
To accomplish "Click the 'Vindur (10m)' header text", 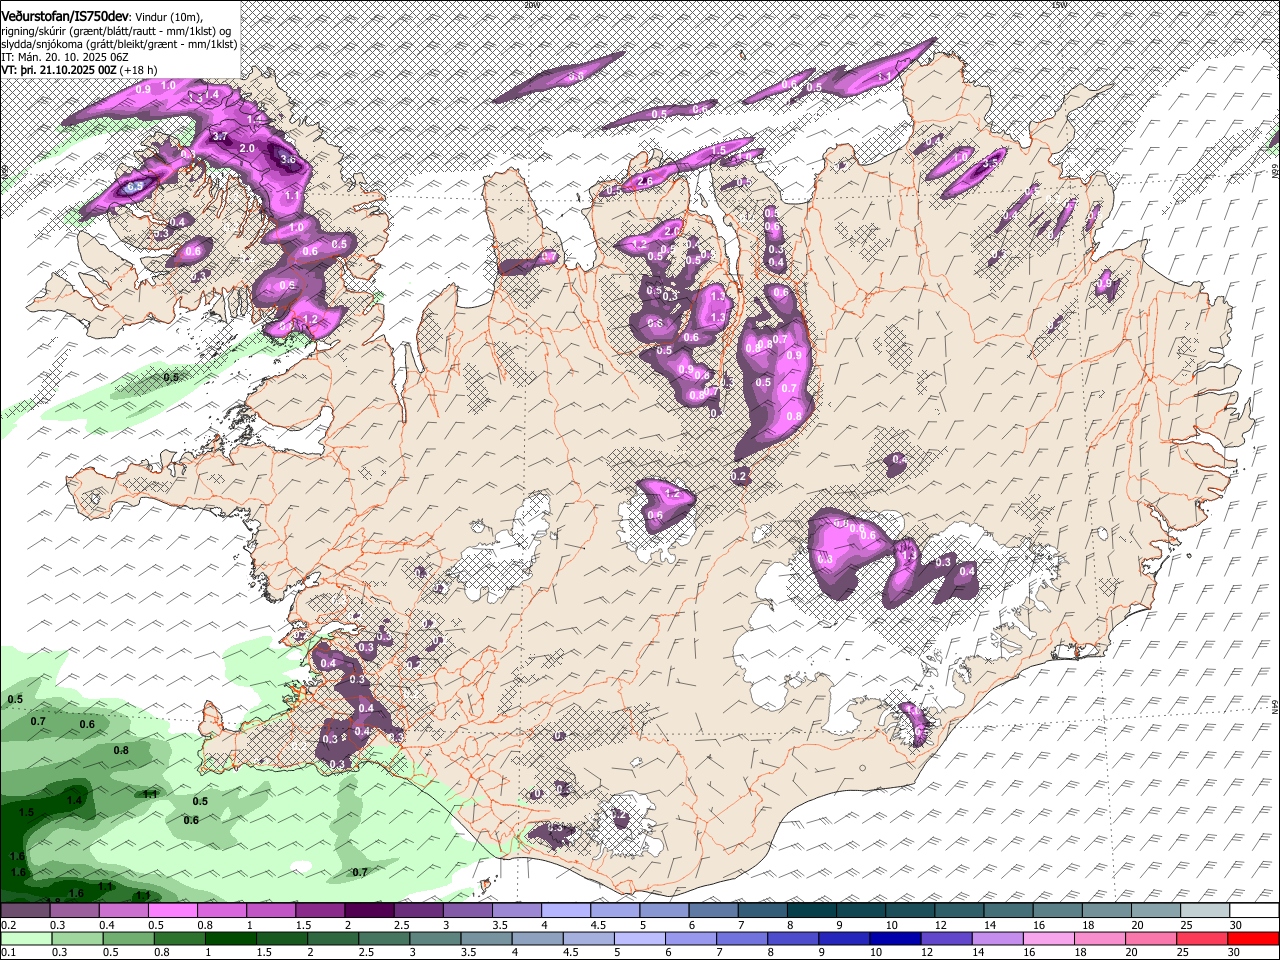I will (x=168, y=16).
